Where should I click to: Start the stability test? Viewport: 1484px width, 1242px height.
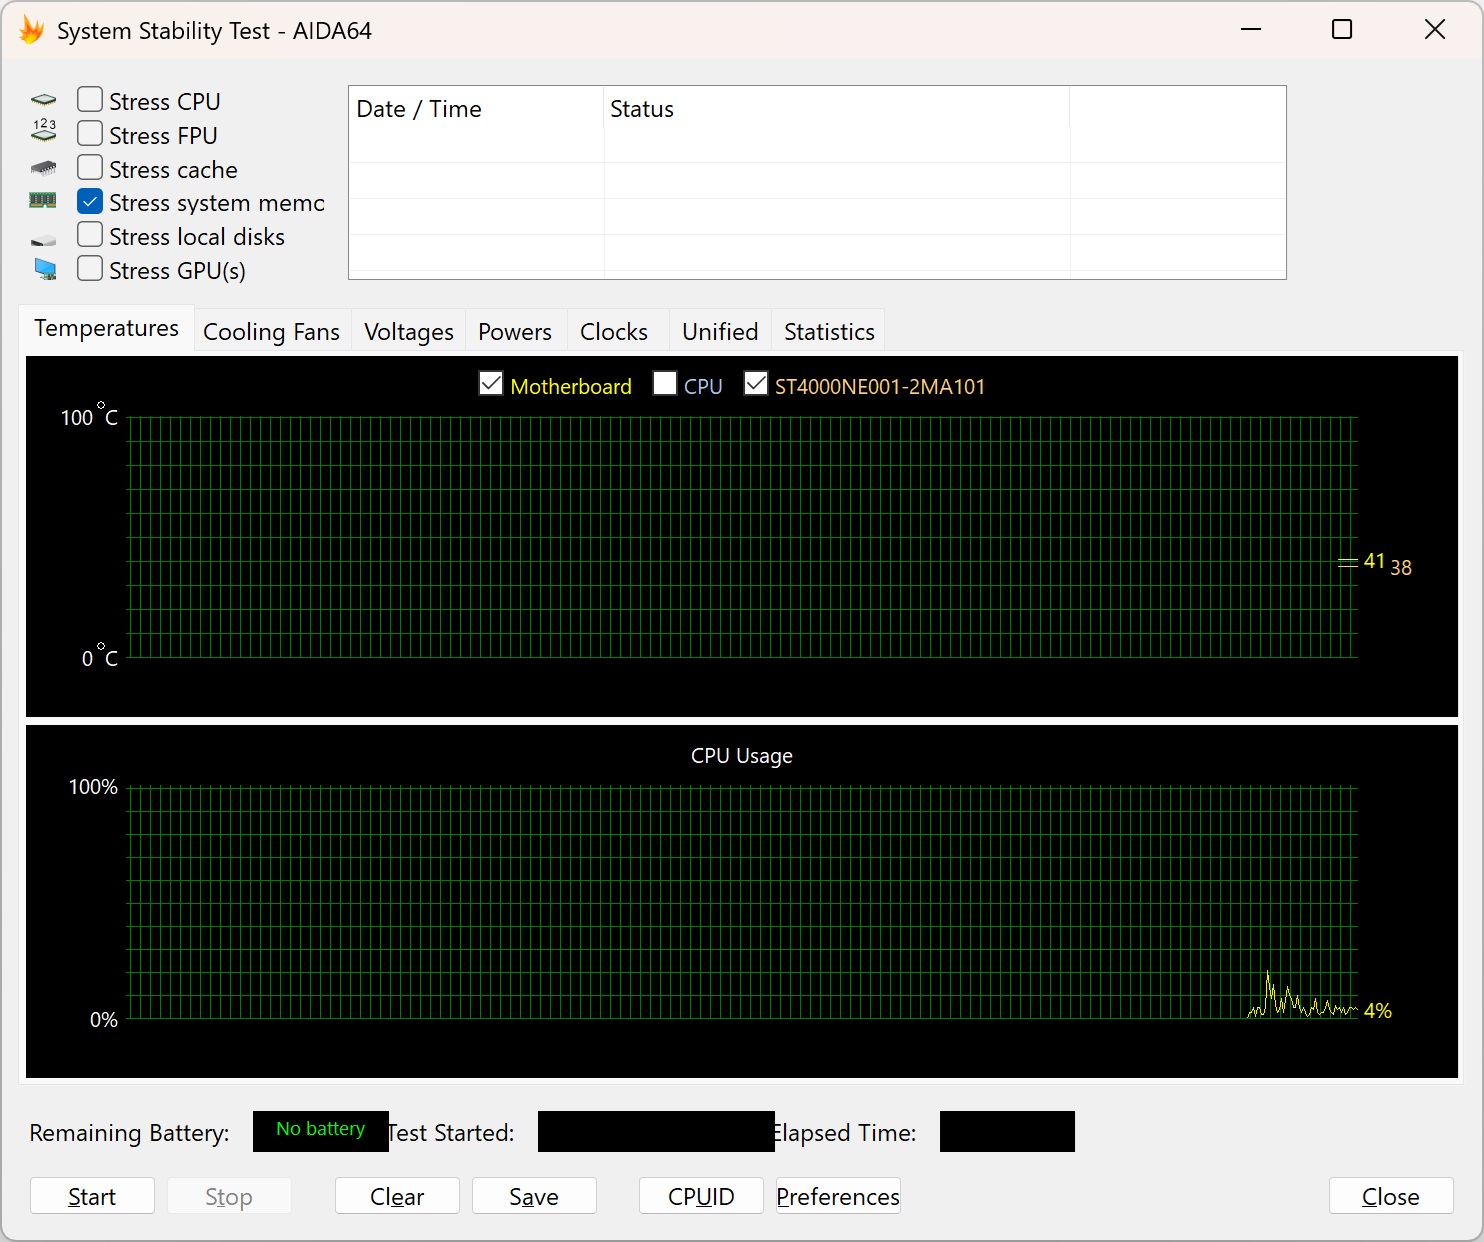[x=92, y=1196]
